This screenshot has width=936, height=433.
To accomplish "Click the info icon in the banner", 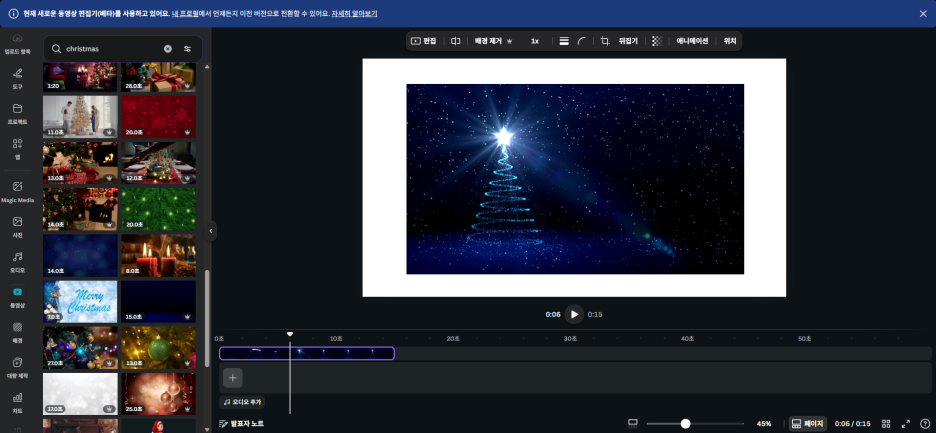I will [13, 14].
